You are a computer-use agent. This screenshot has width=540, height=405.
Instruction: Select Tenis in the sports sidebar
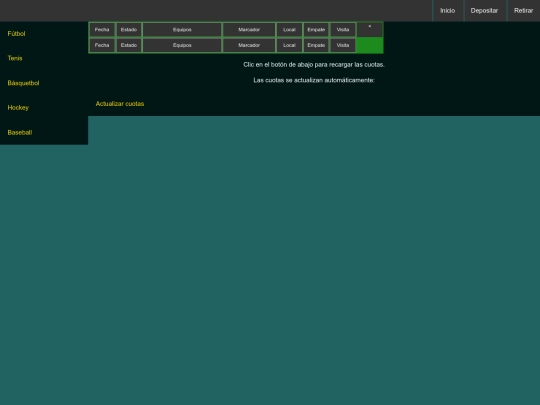[15, 58]
